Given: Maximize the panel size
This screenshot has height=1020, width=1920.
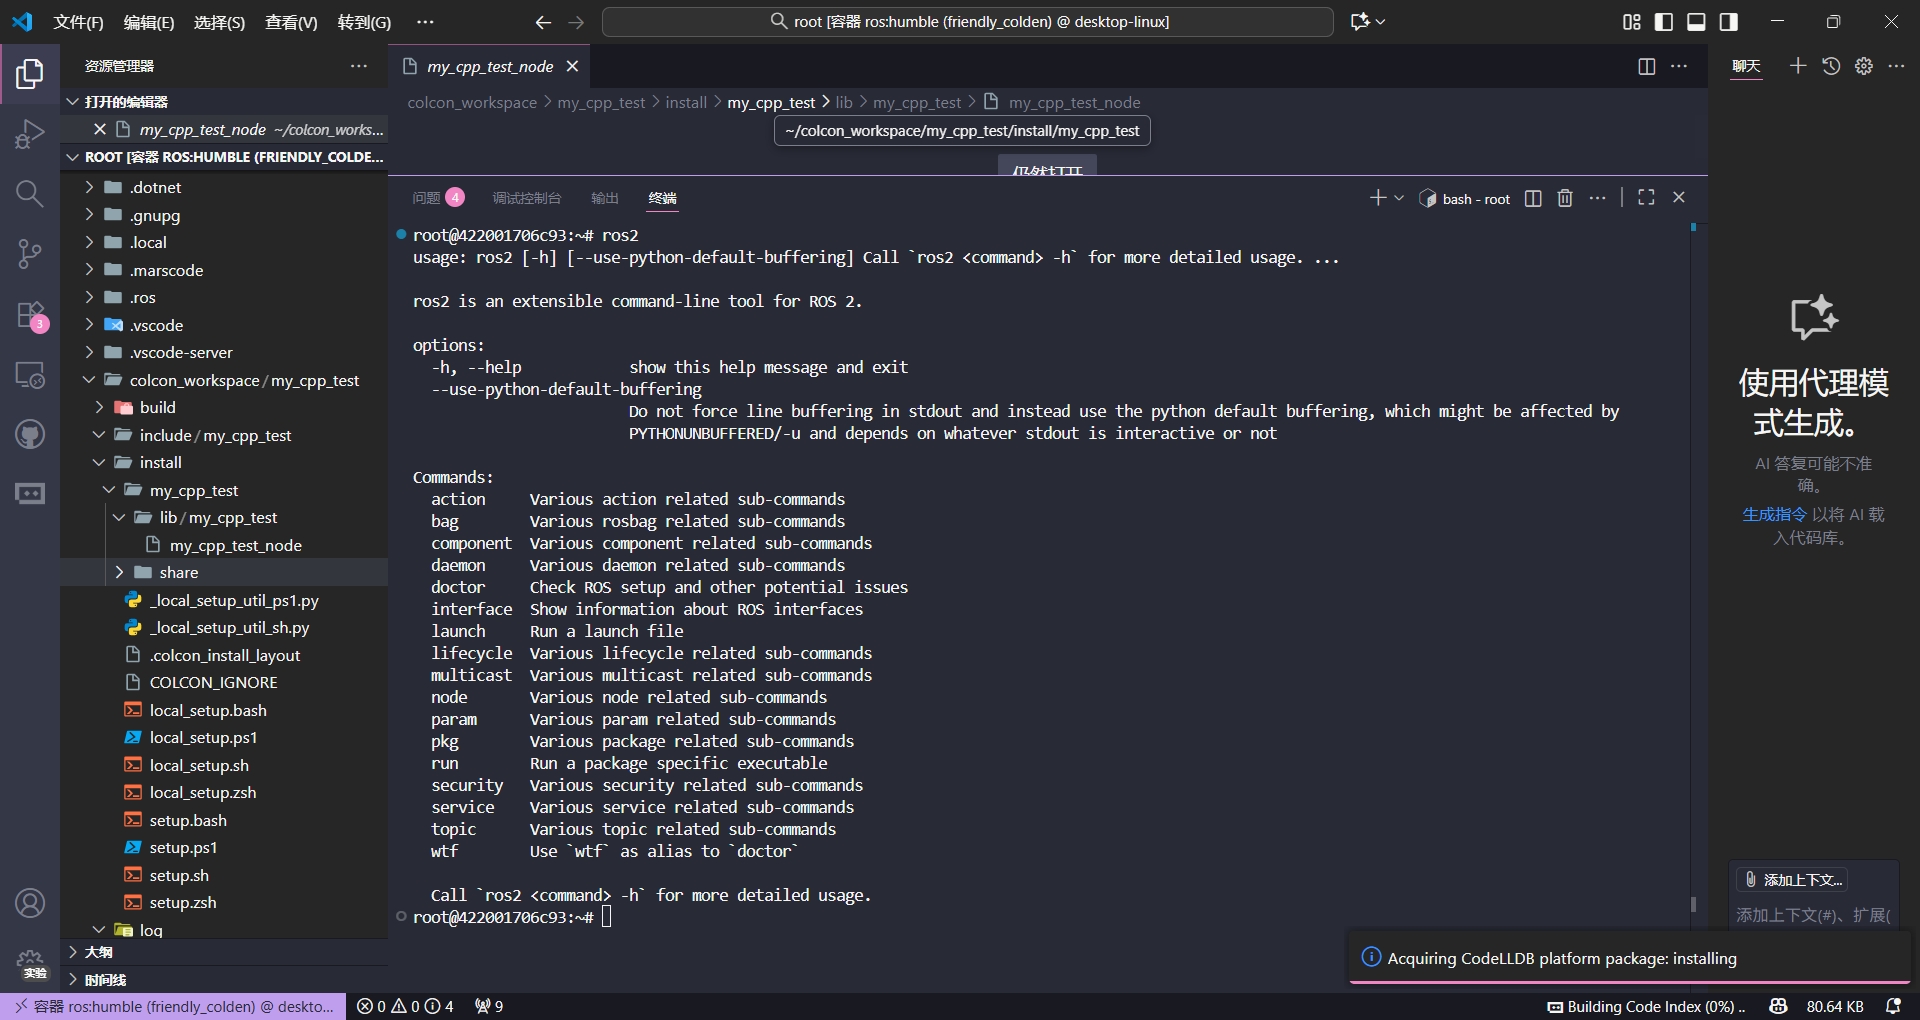Looking at the screenshot, I should pos(1646,198).
